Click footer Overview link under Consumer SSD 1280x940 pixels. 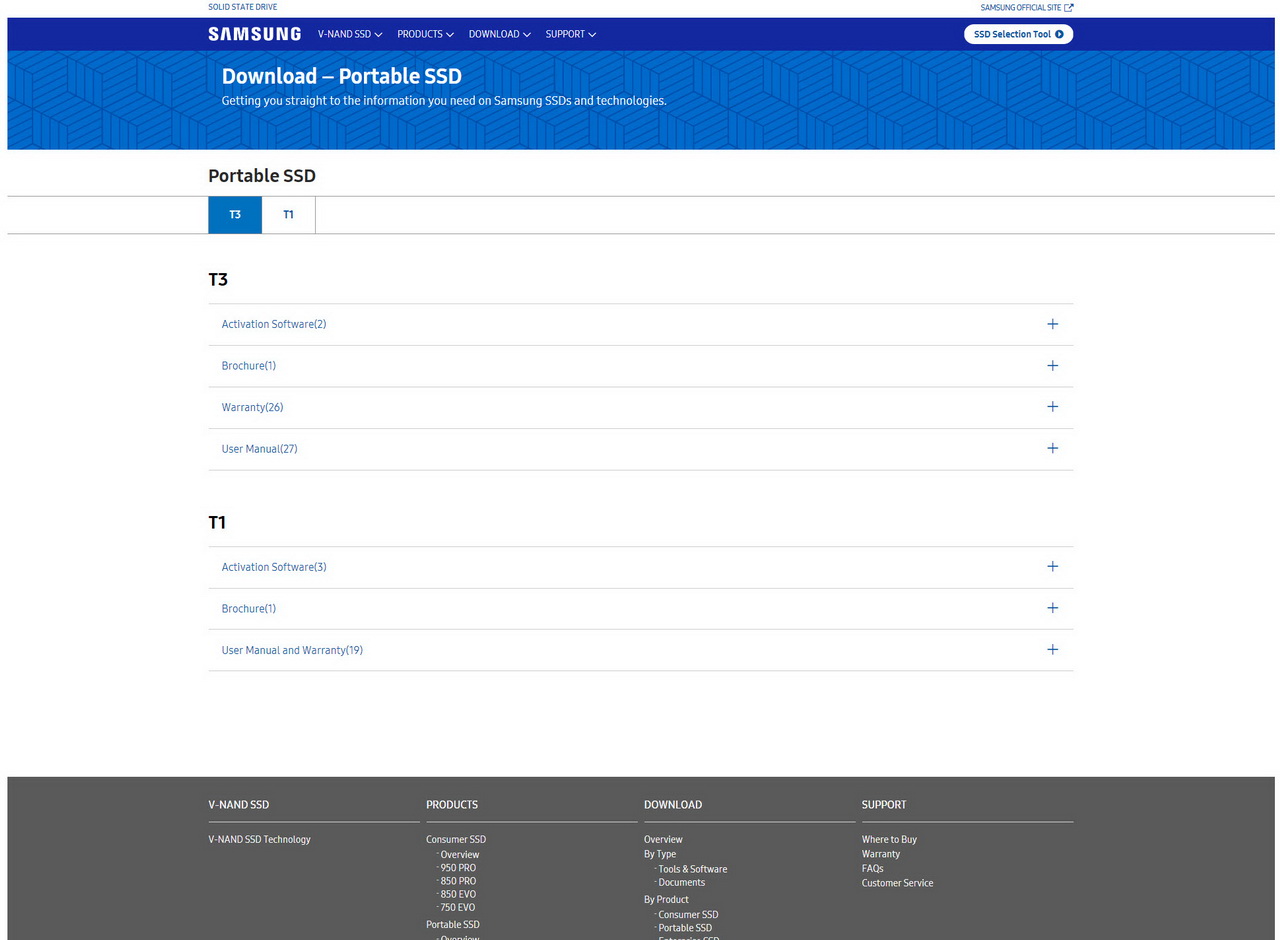[x=460, y=855]
